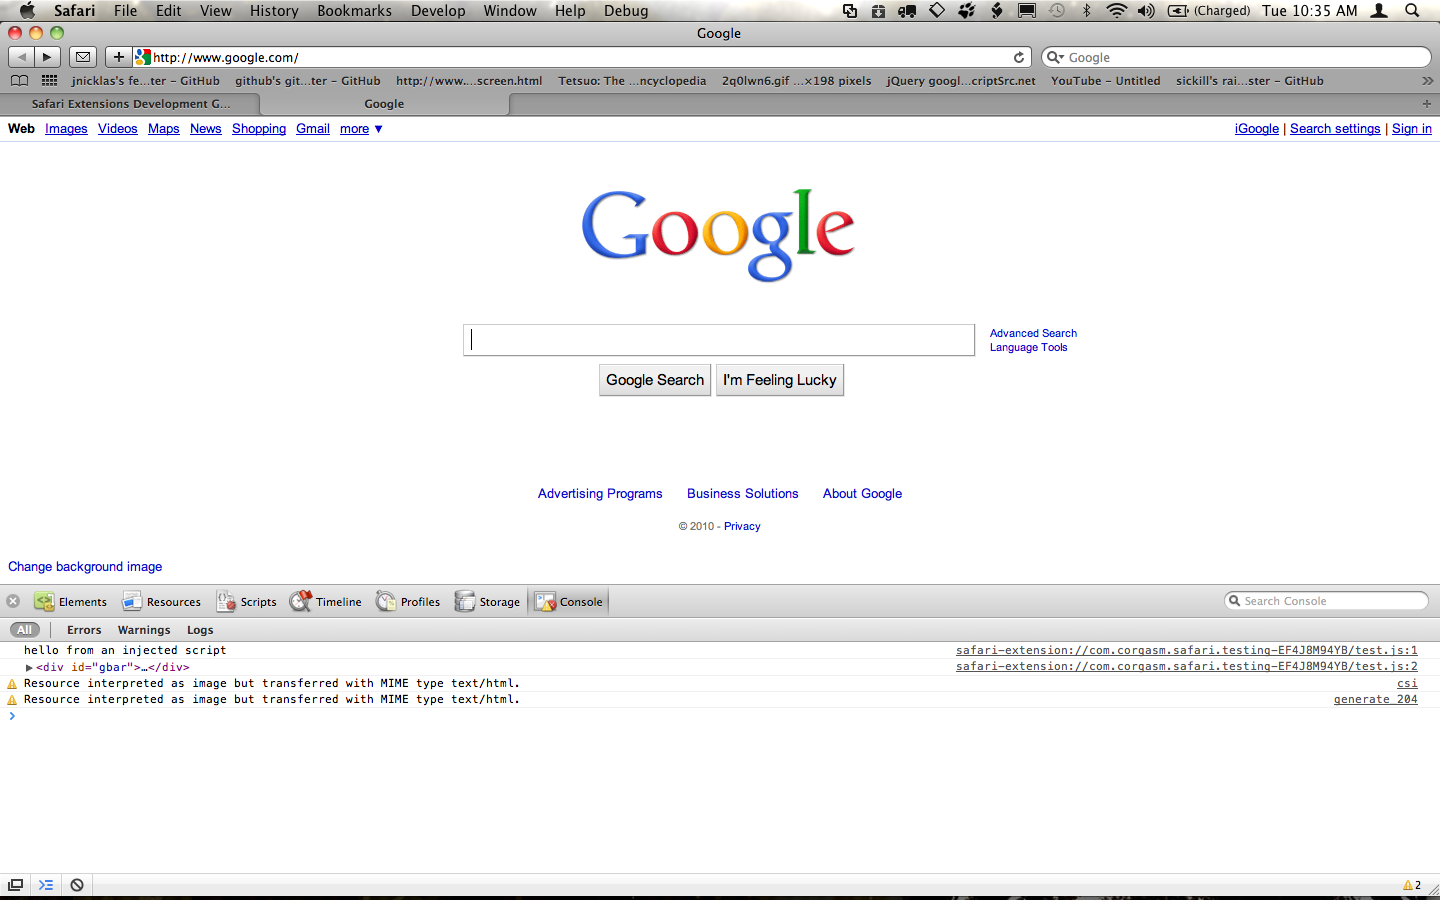This screenshot has height=900, width=1440.
Task: Open the Google 'more' dropdown
Action: [x=361, y=129]
